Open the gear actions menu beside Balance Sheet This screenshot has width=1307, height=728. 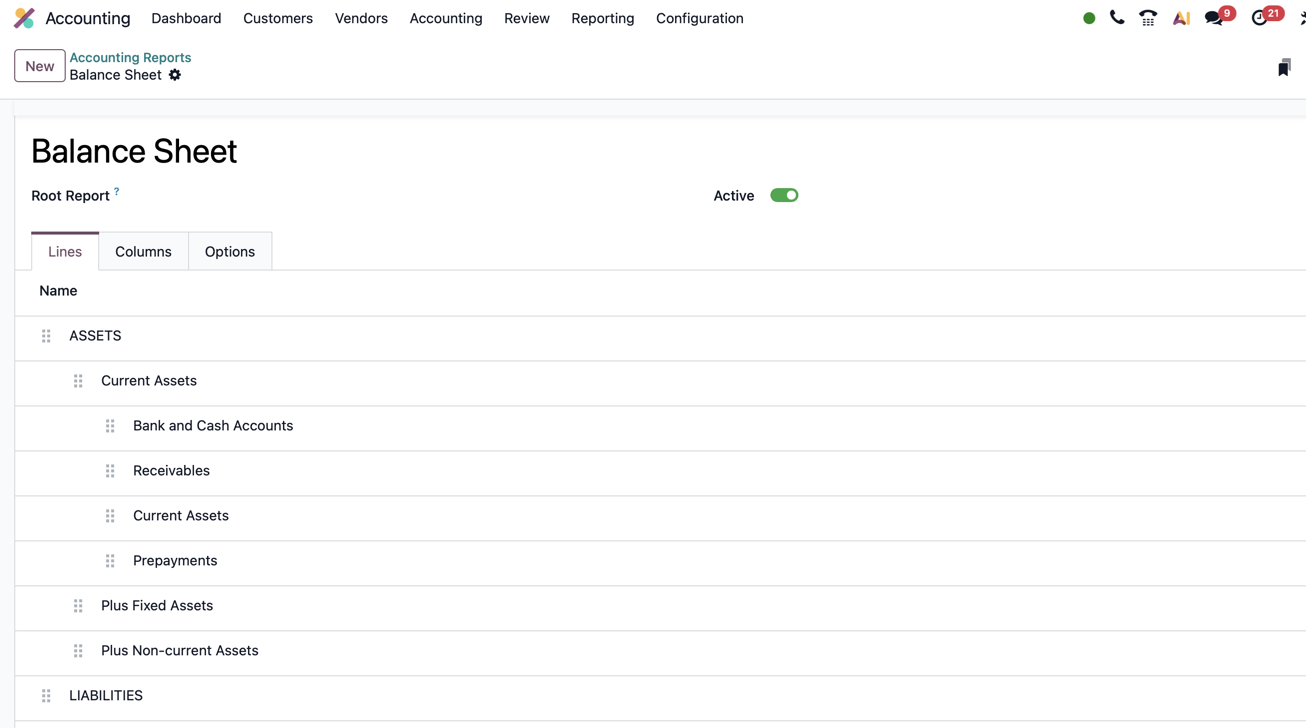[175, 75]
